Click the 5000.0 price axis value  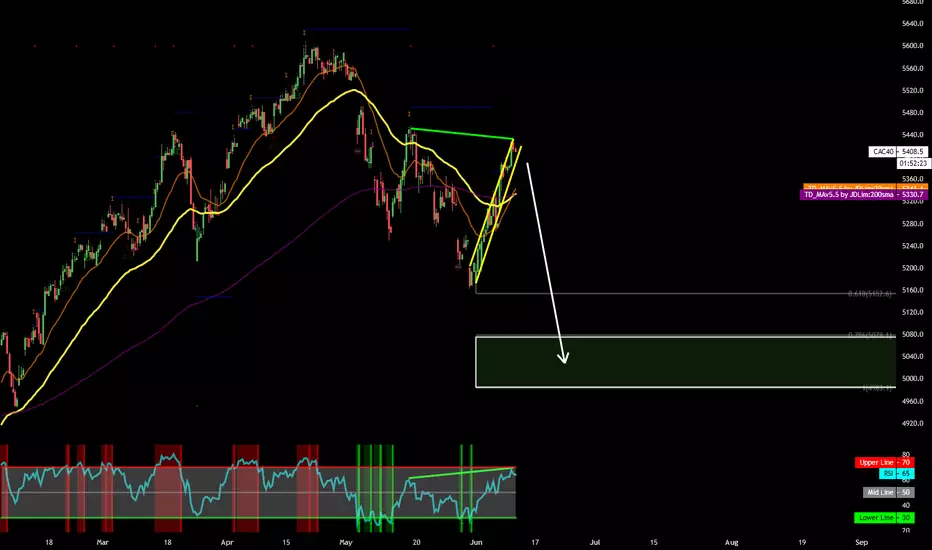[x=912, y=379]
